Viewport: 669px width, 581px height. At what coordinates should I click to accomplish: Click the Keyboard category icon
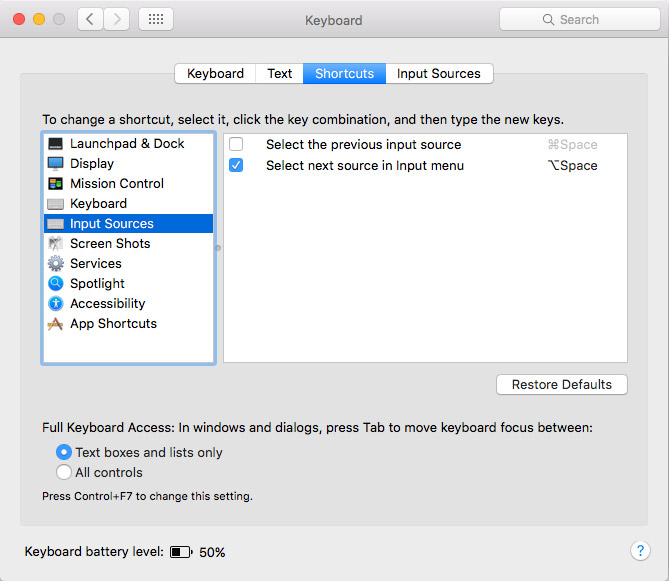point(55,204)
